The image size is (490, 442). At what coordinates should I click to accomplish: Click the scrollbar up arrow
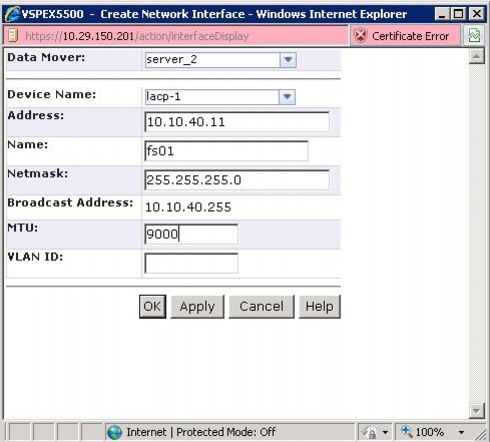pyautogui.click(x=477, y=57)
